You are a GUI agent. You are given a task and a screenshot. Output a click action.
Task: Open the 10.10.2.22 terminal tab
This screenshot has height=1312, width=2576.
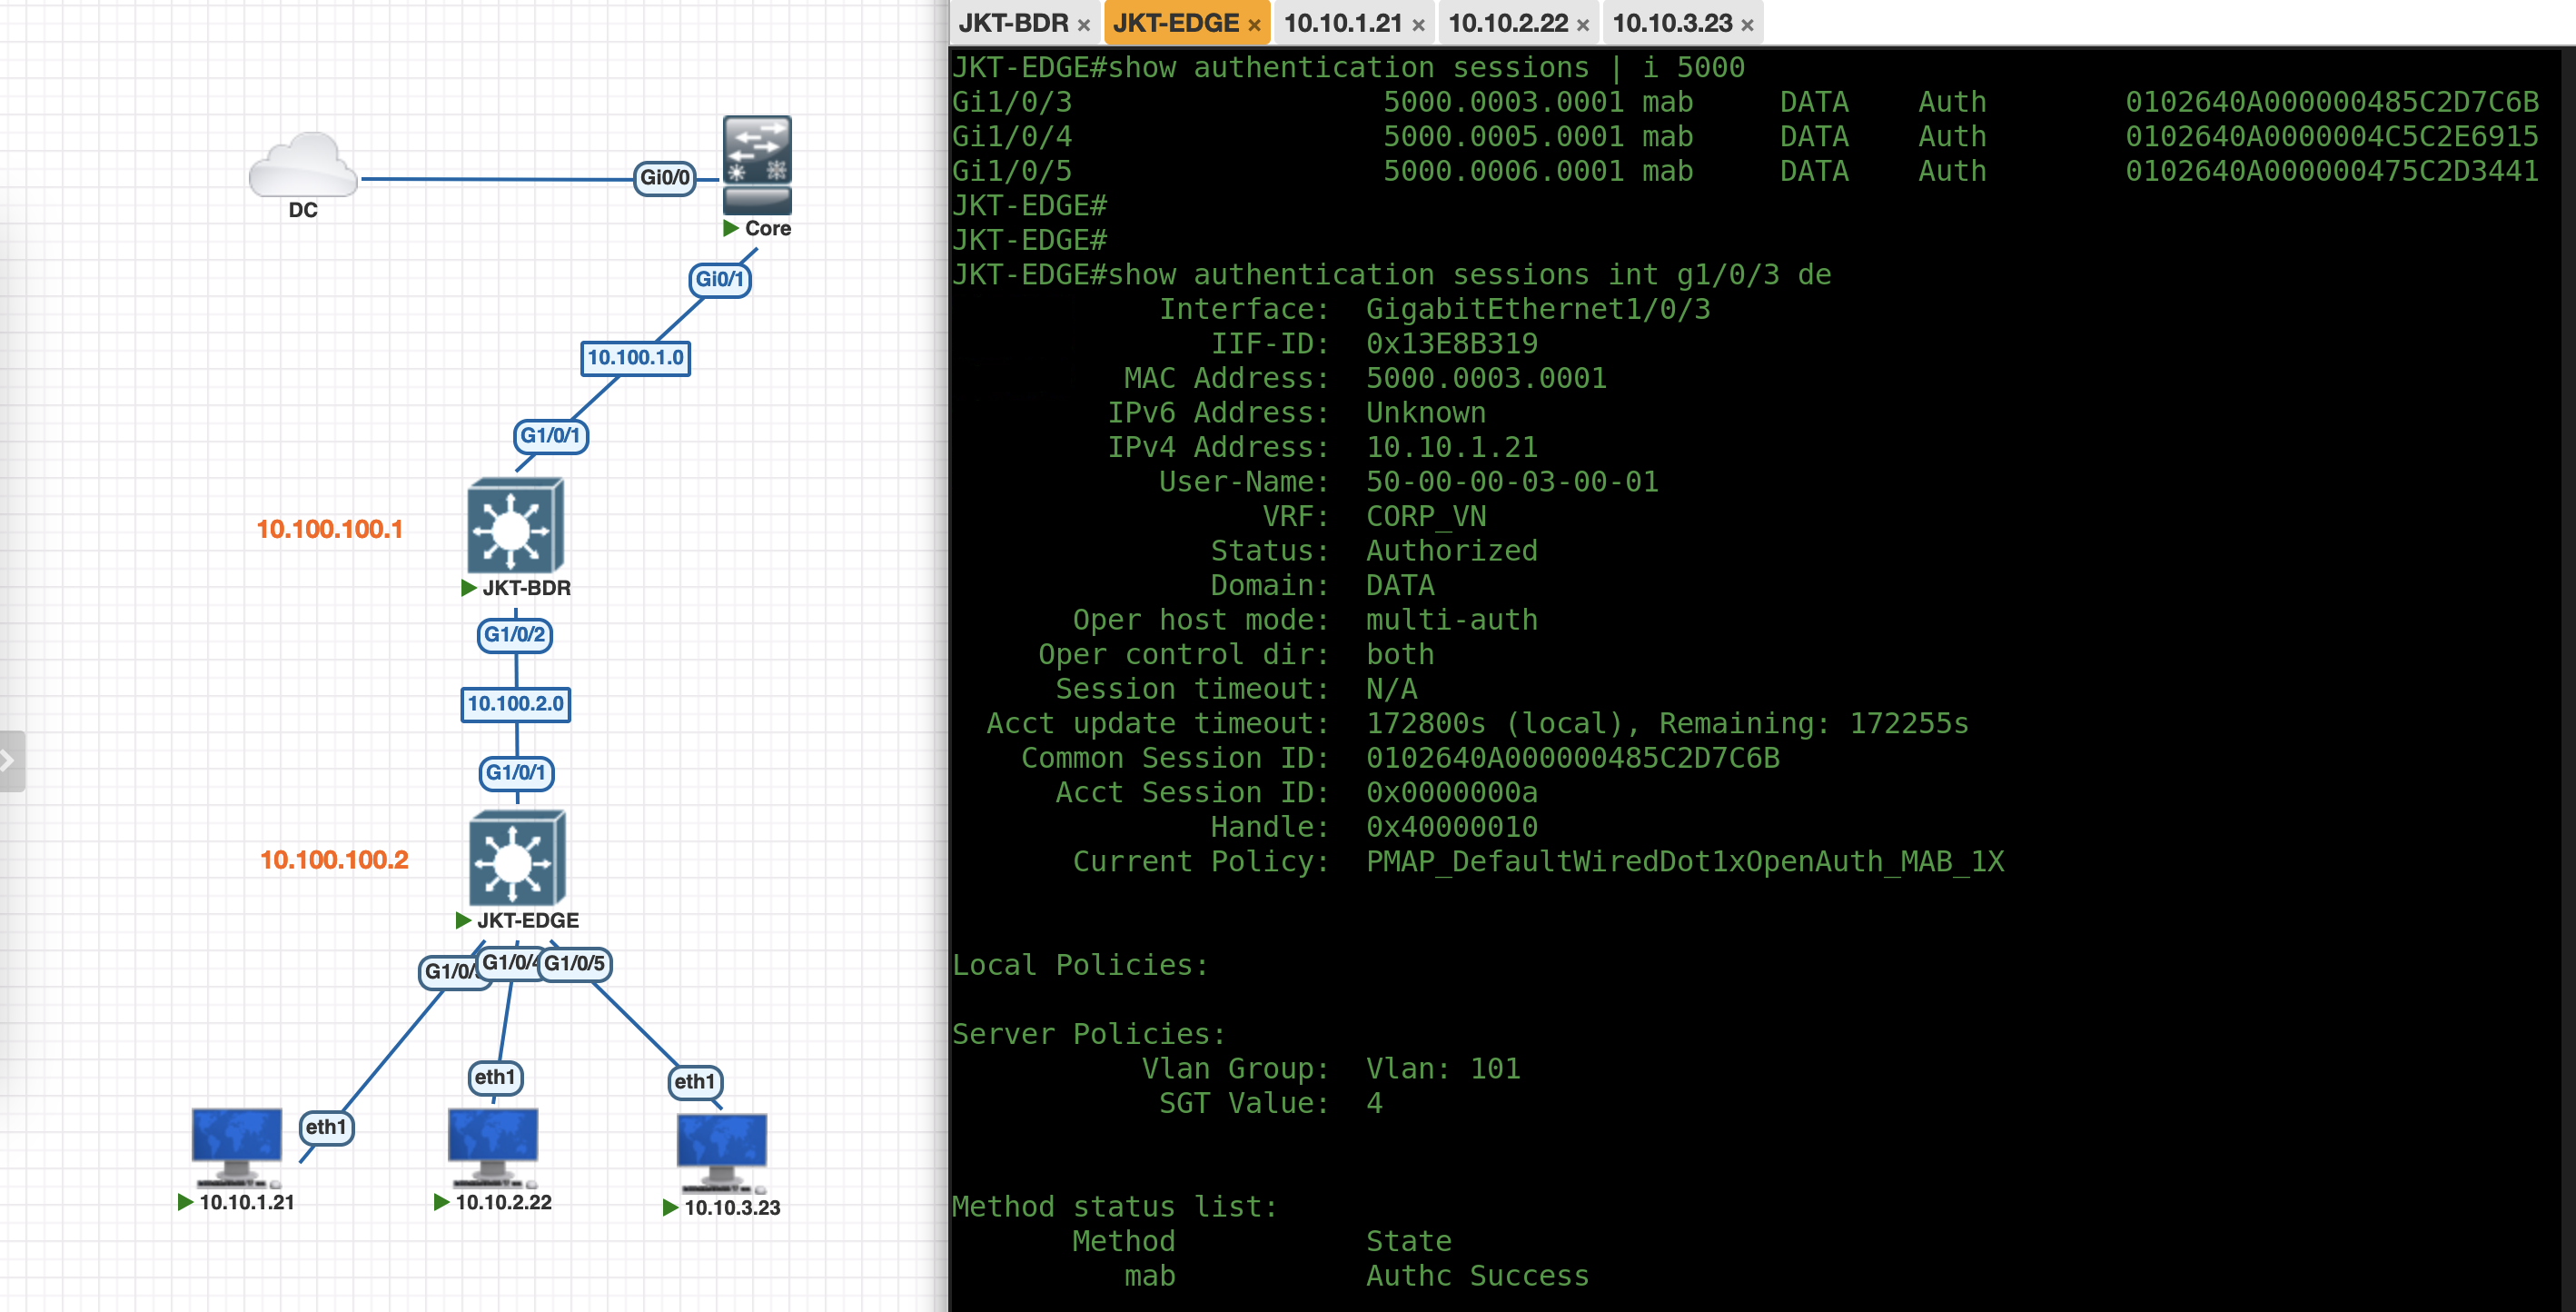[1507, 23]
